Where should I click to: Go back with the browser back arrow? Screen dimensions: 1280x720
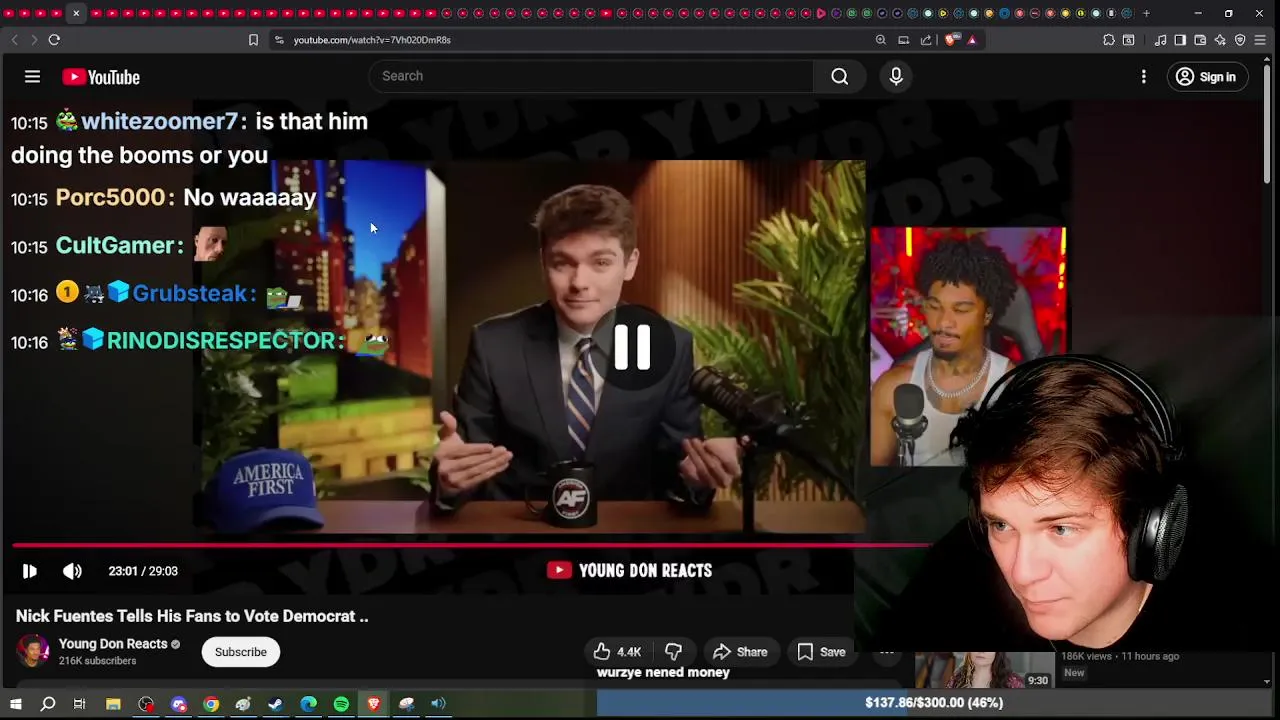pos(14,40)
